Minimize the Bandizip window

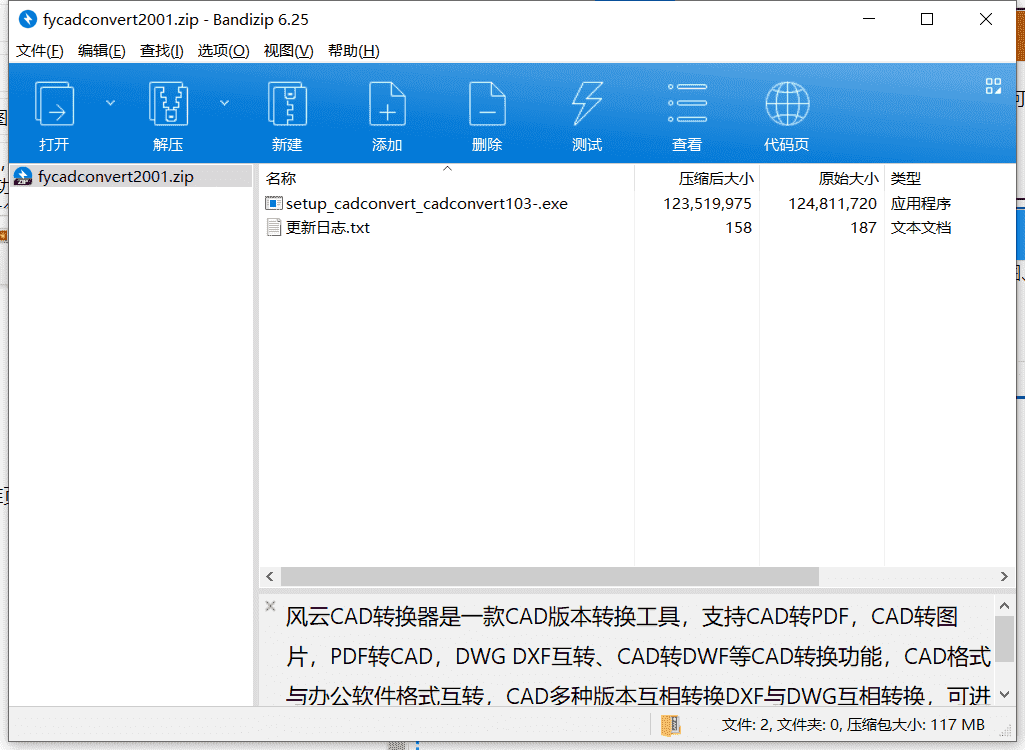click(869, 20)
